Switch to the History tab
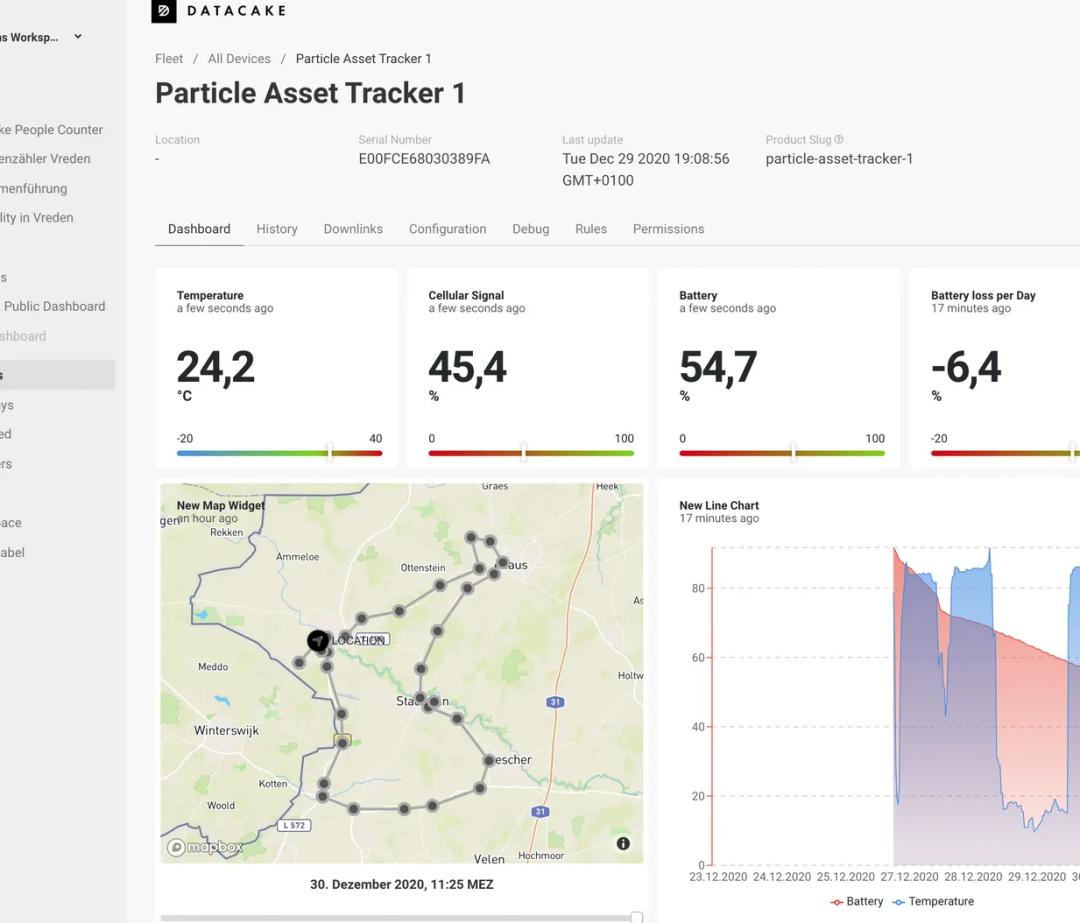 (x=277, y=229)
